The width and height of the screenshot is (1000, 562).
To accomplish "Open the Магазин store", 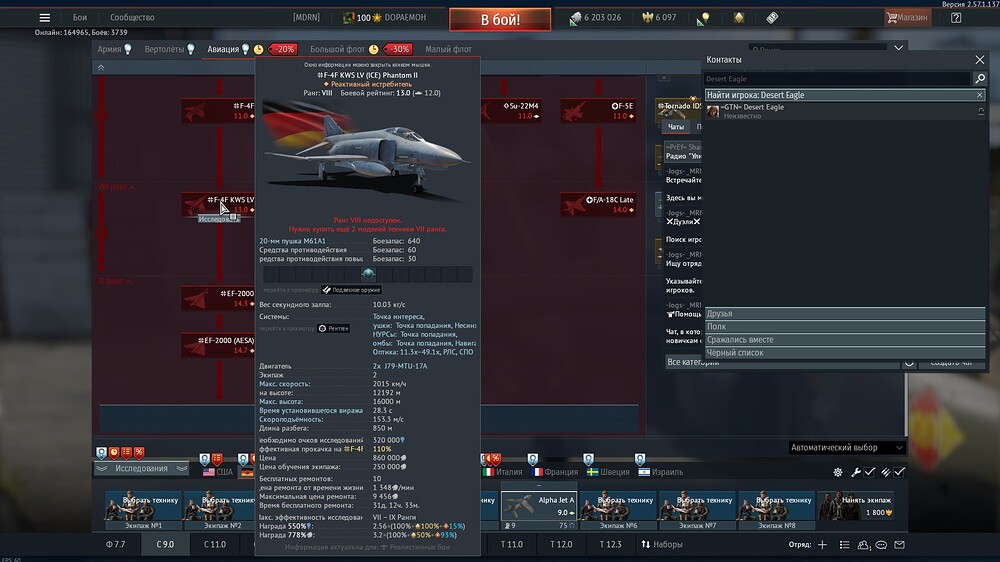I will pos(907,17).
